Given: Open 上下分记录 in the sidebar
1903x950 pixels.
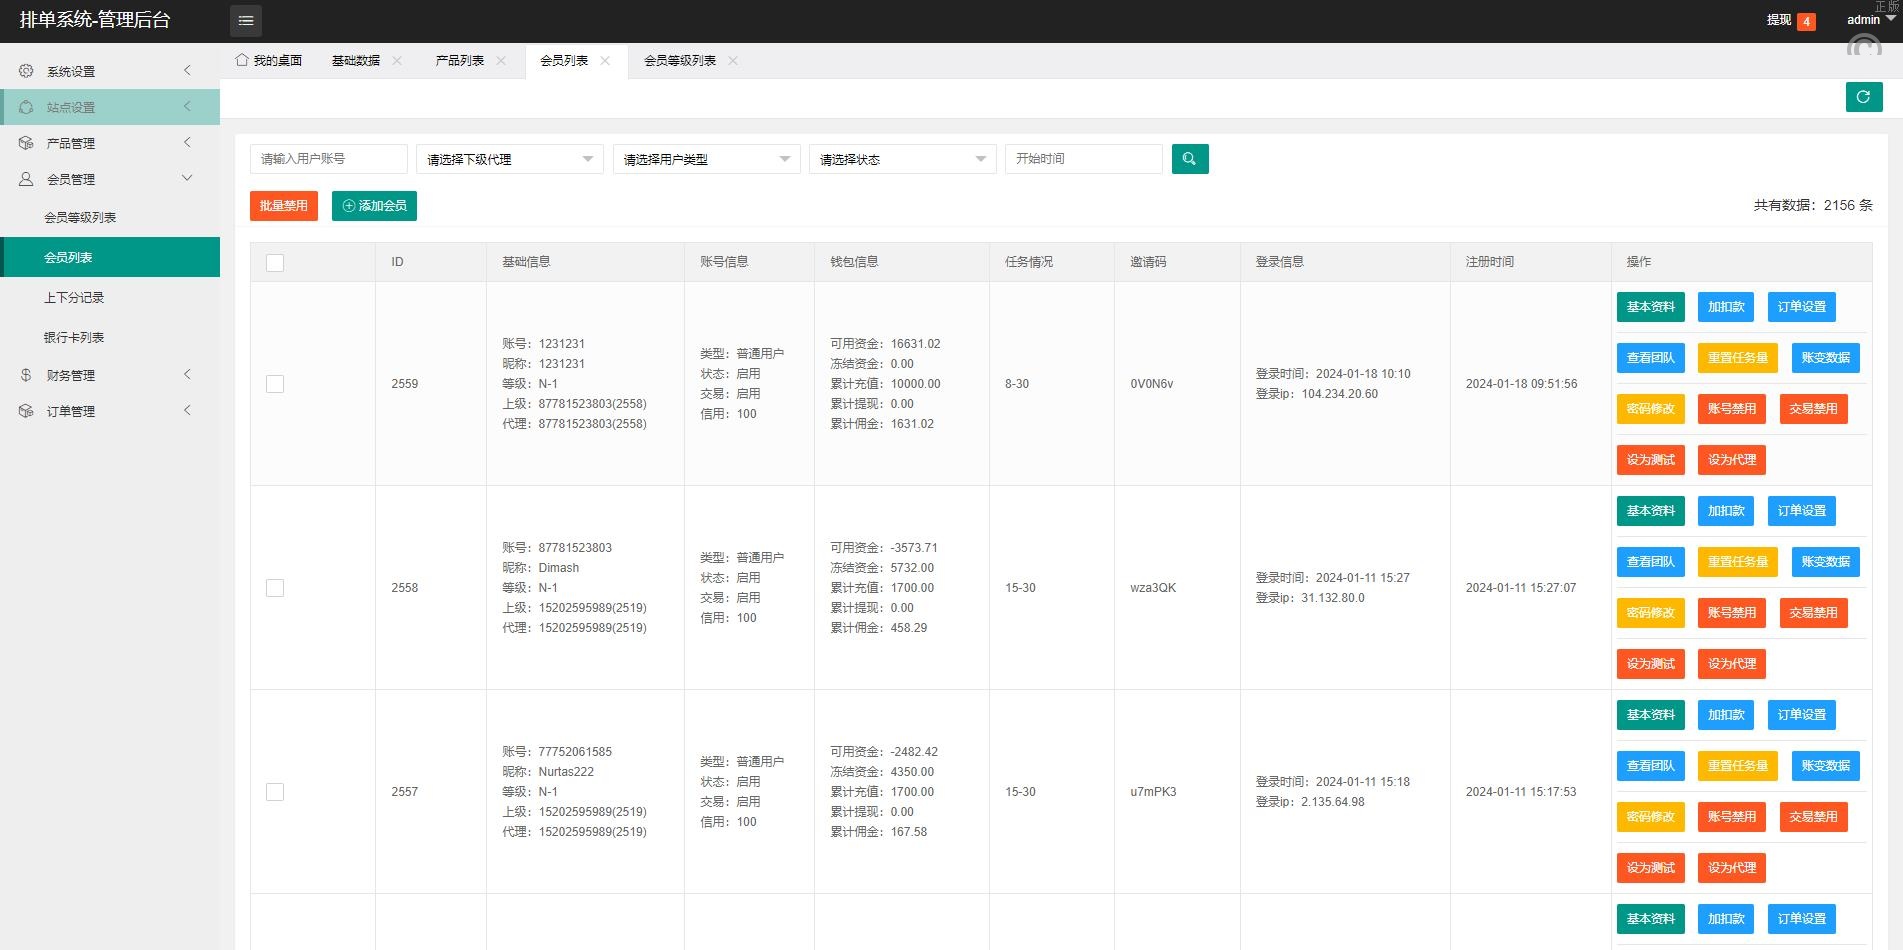Looking at the screenshot, I should point(74,298).
